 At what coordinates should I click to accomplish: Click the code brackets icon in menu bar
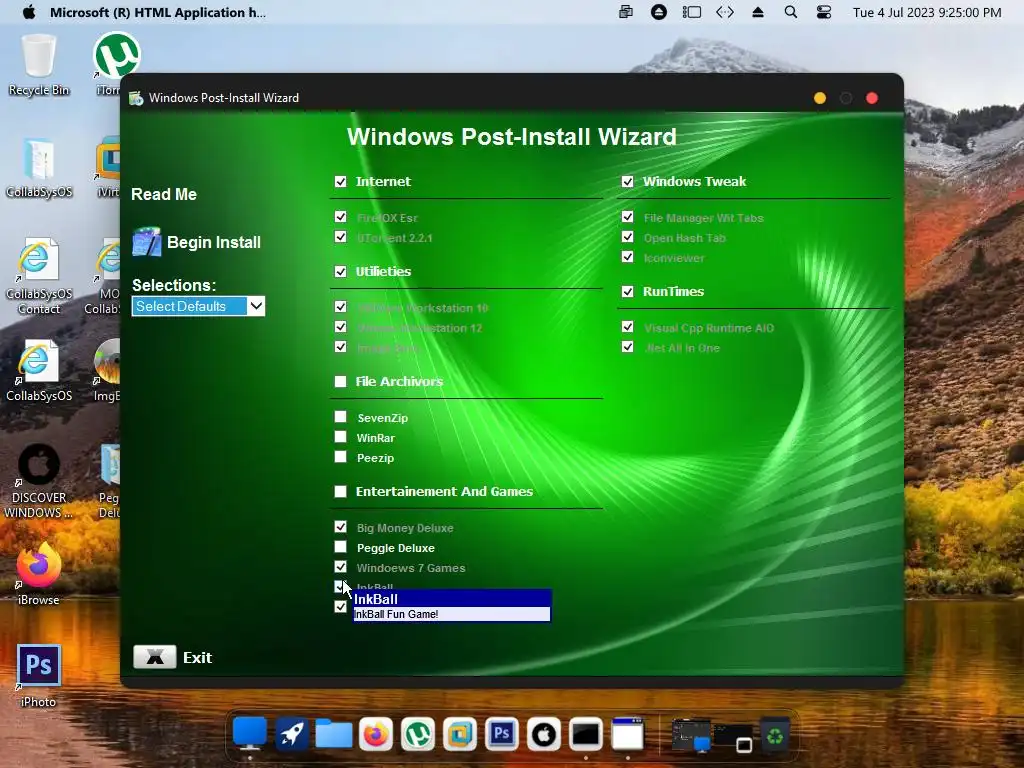click(x=725, y=12)
